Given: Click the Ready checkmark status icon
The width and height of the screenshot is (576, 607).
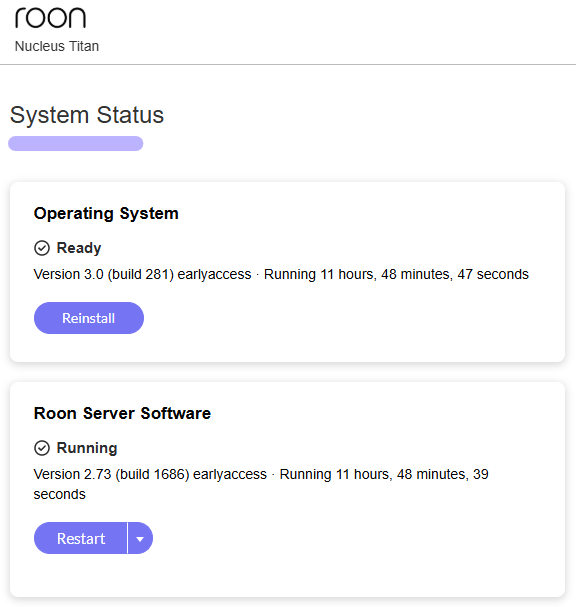Looking at the screenshot, I should (42, 248).
